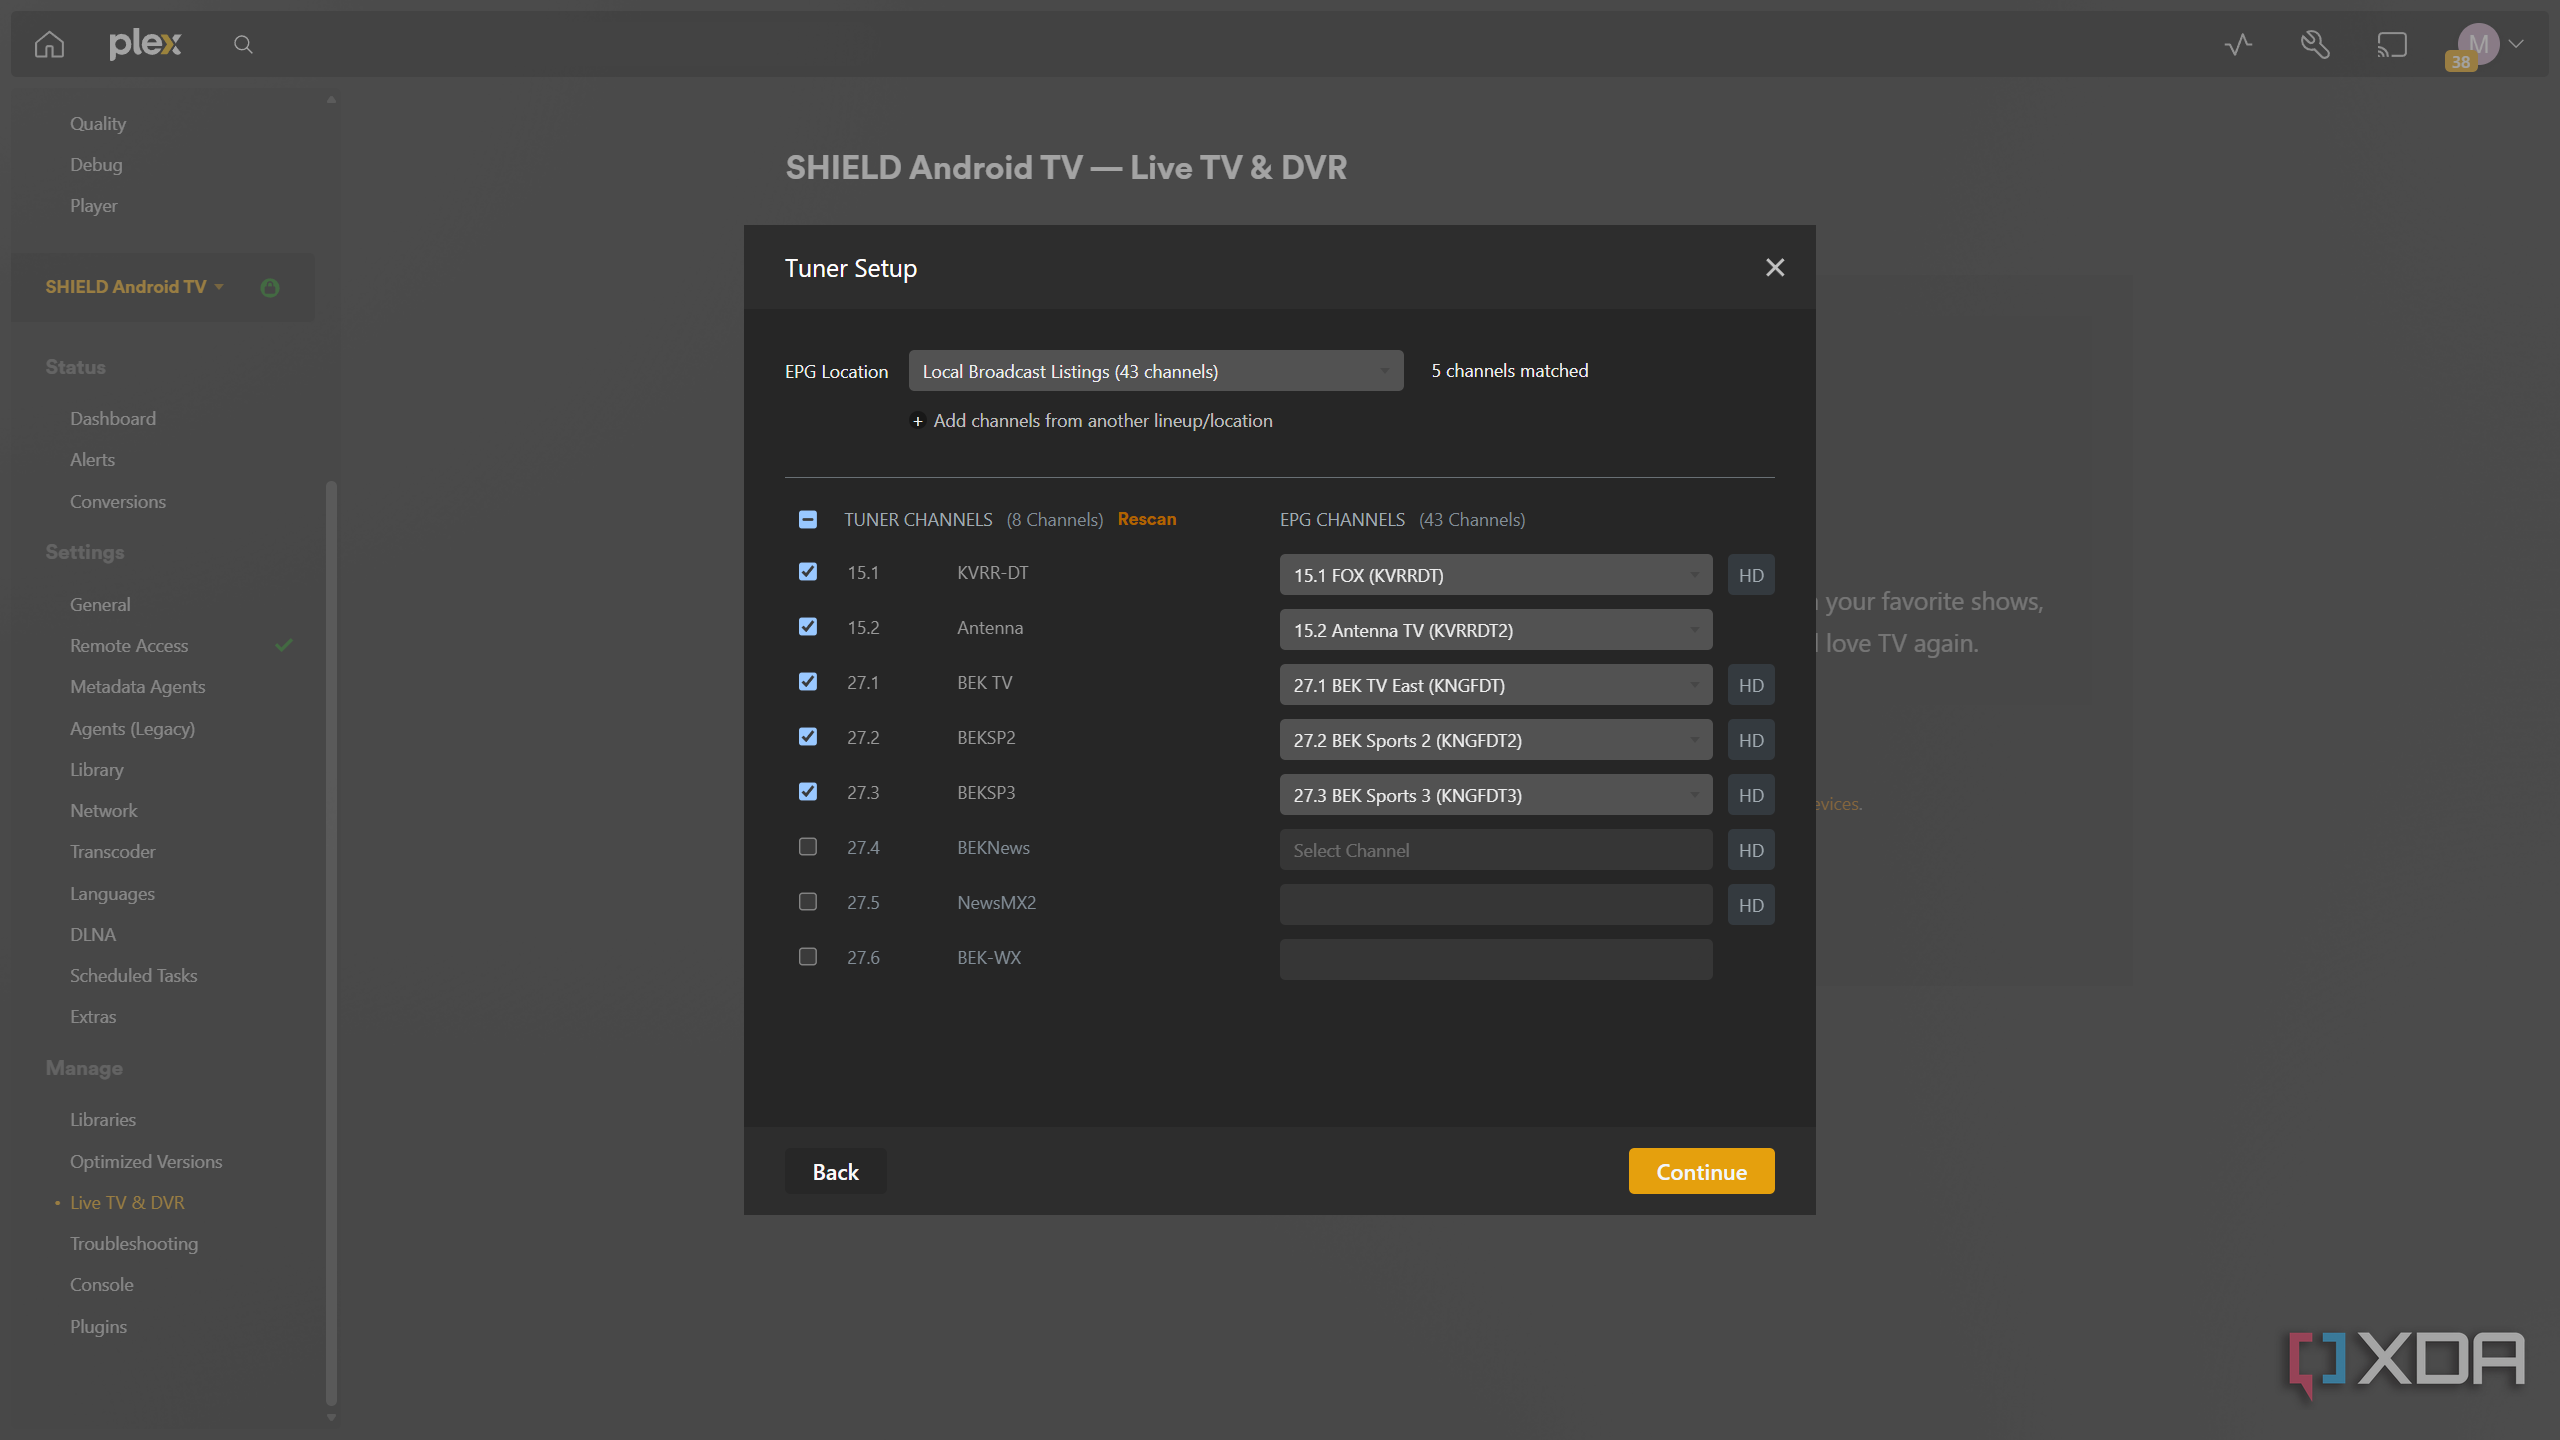Open the Libraries manage page
The width and height of the screenshot is (2560, 1440).
(x=103, y=1119)
